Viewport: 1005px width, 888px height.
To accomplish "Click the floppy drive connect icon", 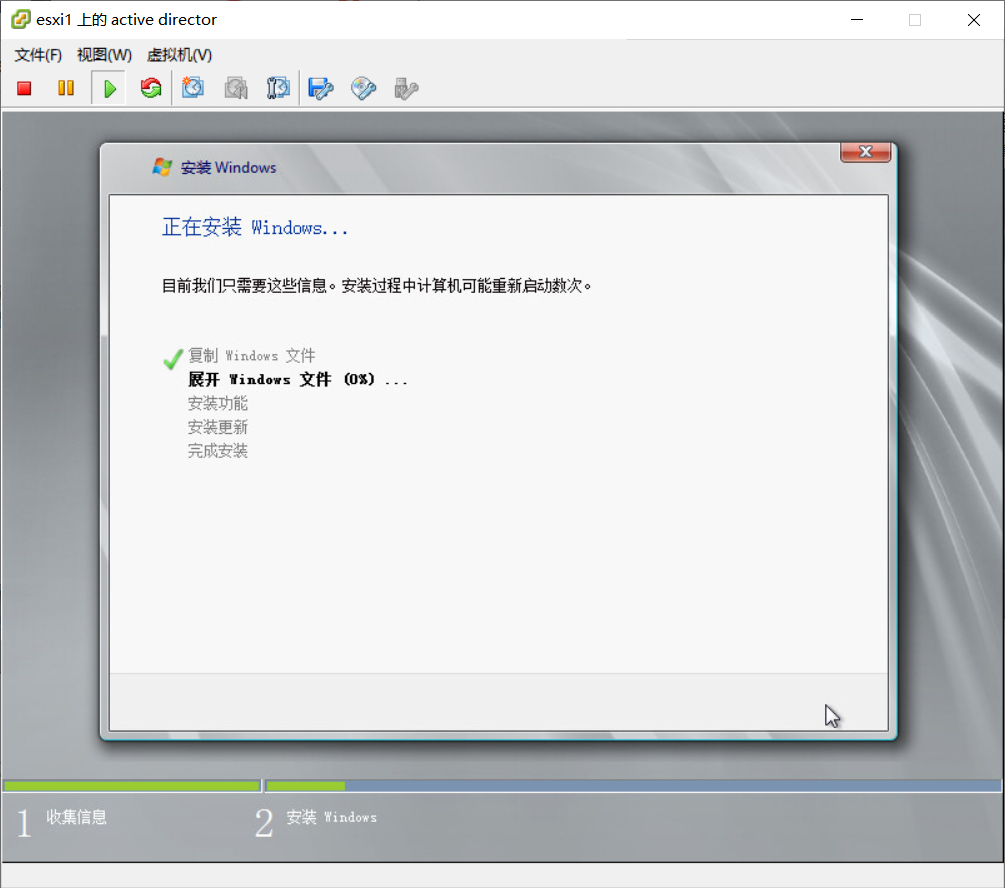I will 320,88.
